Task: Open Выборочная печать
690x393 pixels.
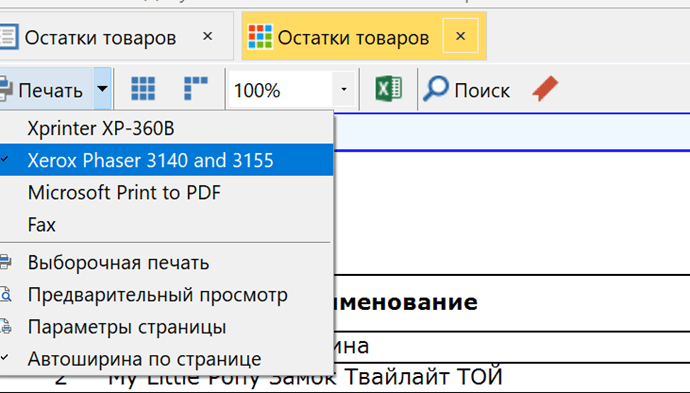Action: 166,263
